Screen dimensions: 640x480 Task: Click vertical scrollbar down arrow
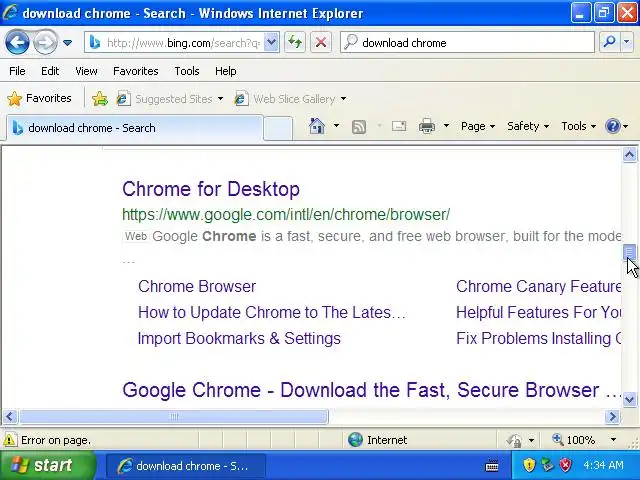pyautogui.click(x=629, y=399)
